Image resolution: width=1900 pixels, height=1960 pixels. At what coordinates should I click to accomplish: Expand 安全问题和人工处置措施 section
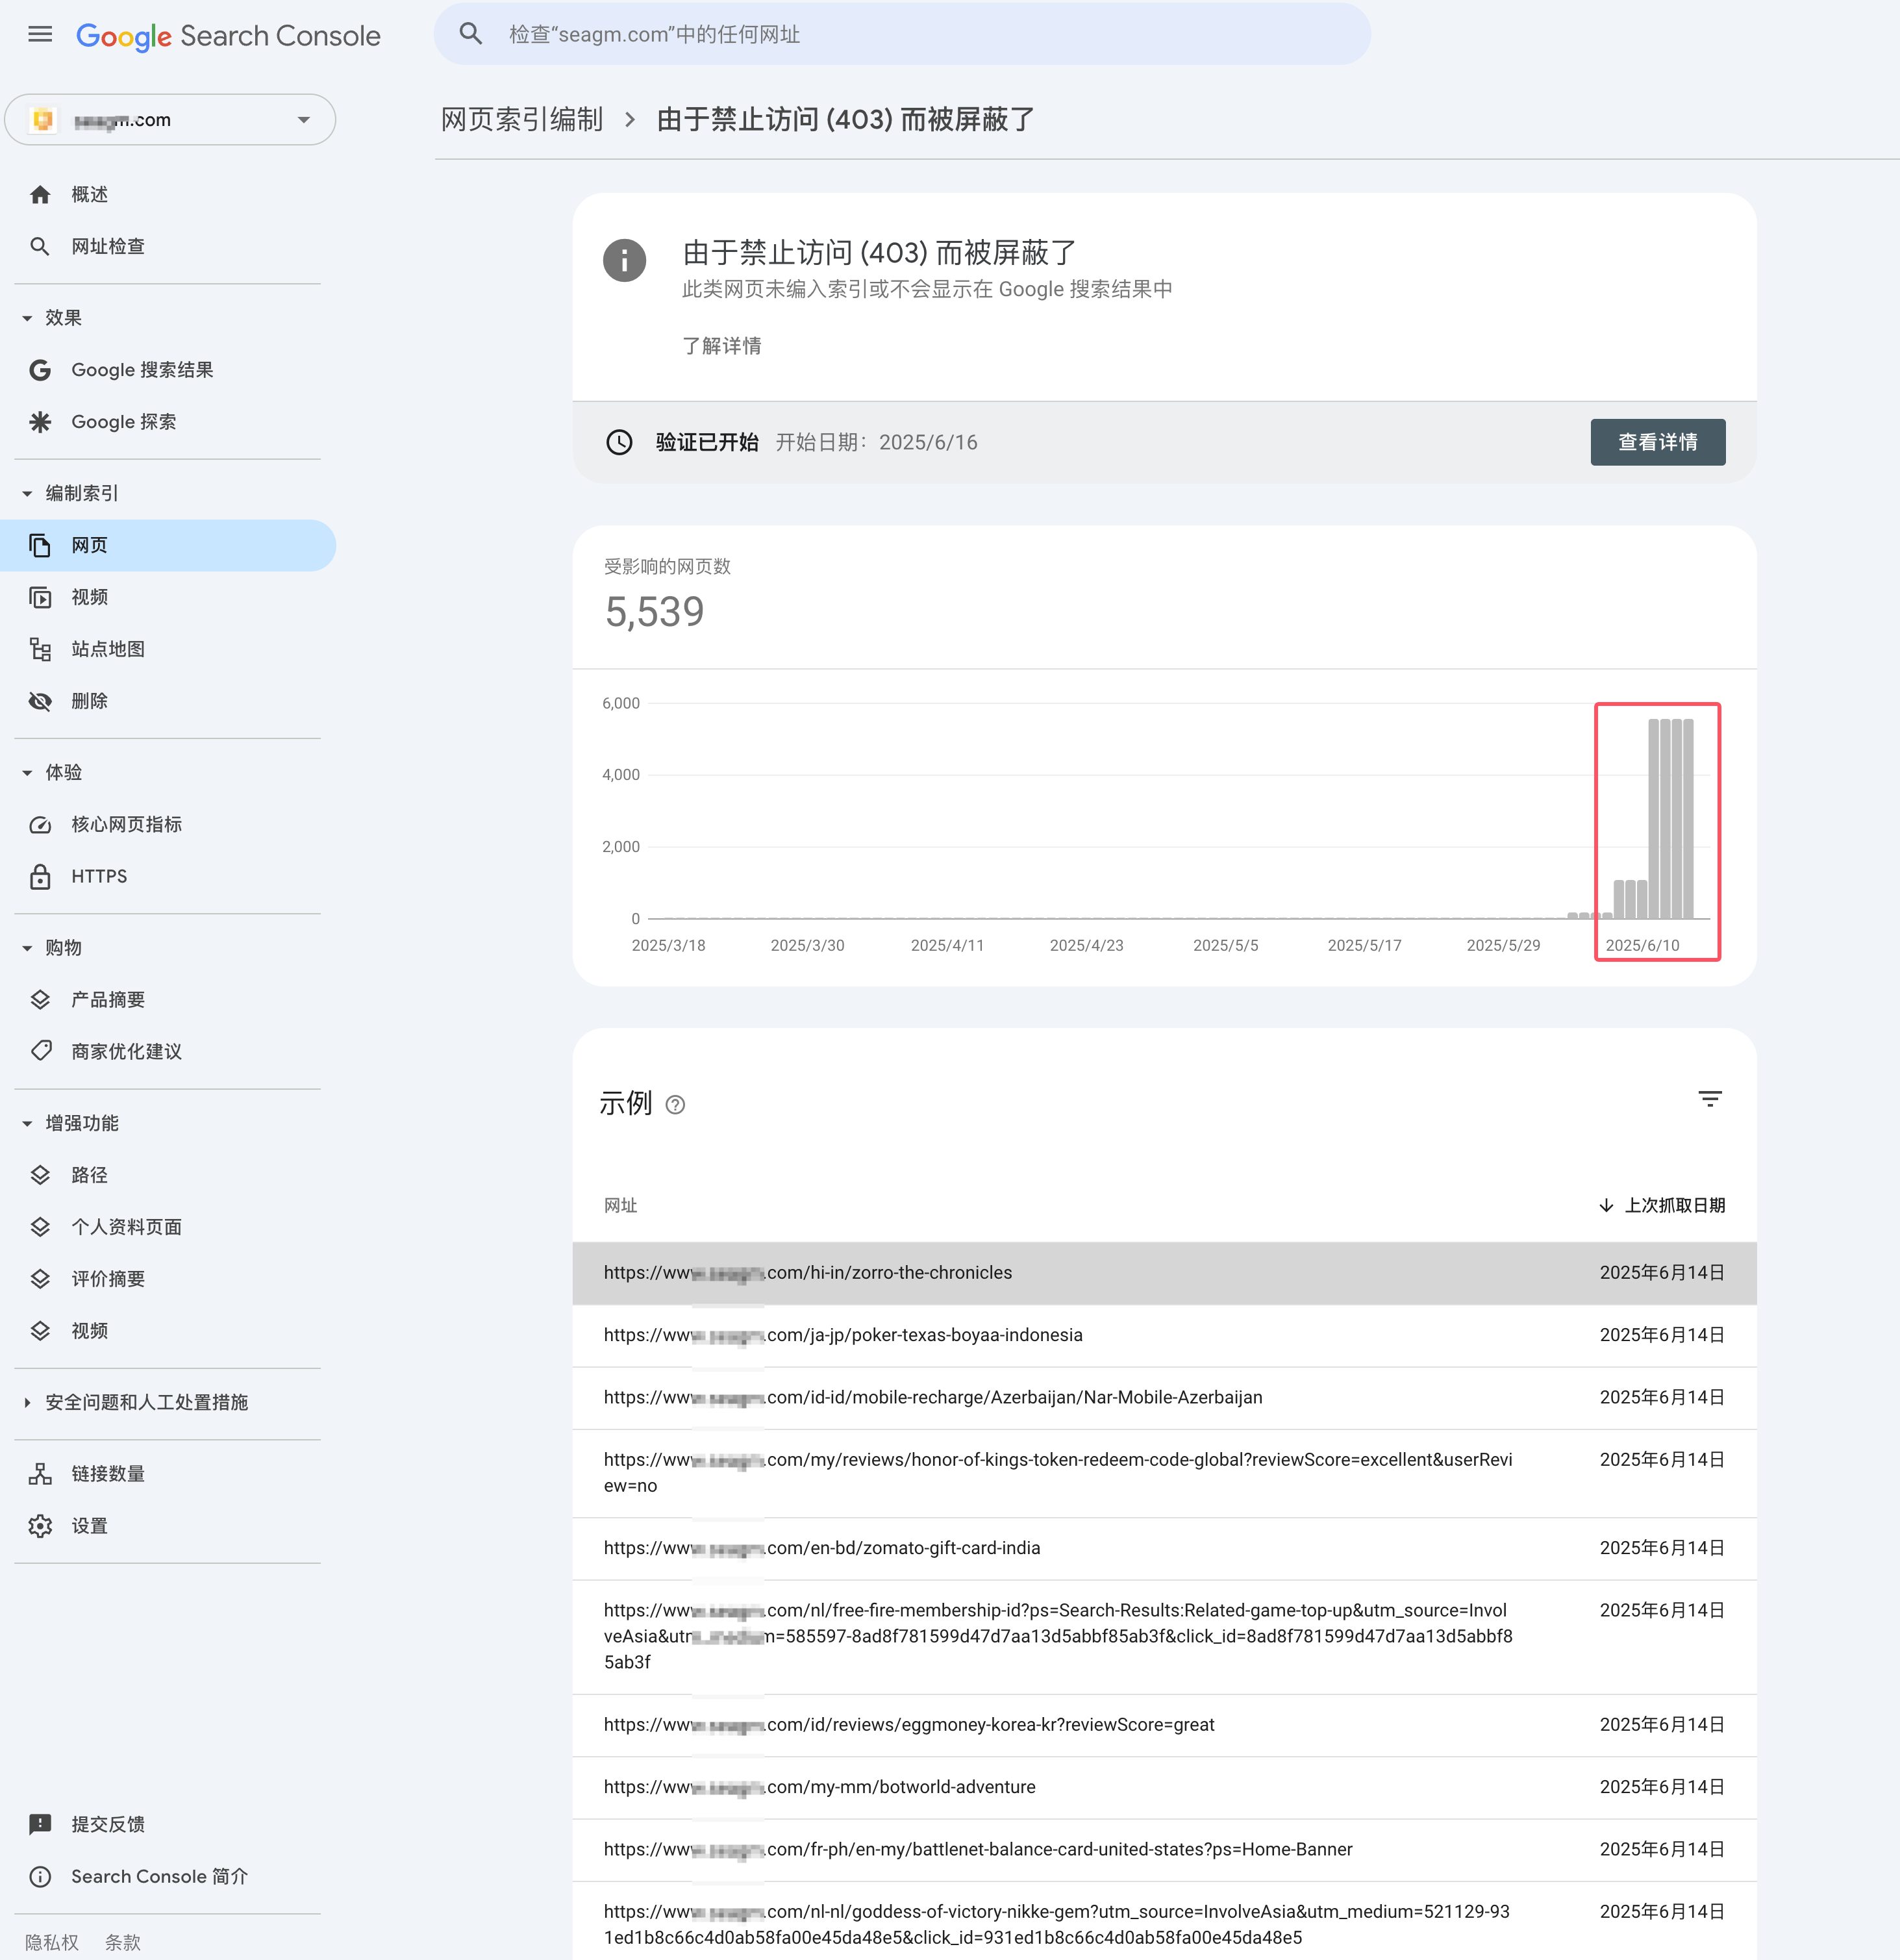(27, 1403)
